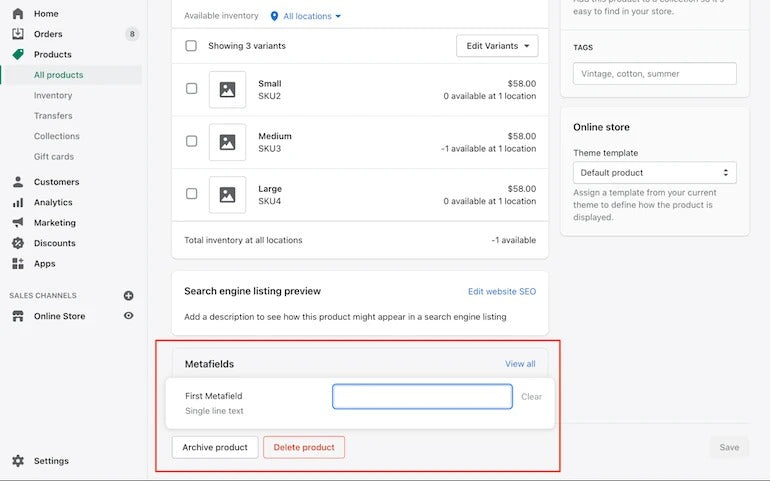View Online Store using eye icon
Screen dimensions: 770x481
128,316
